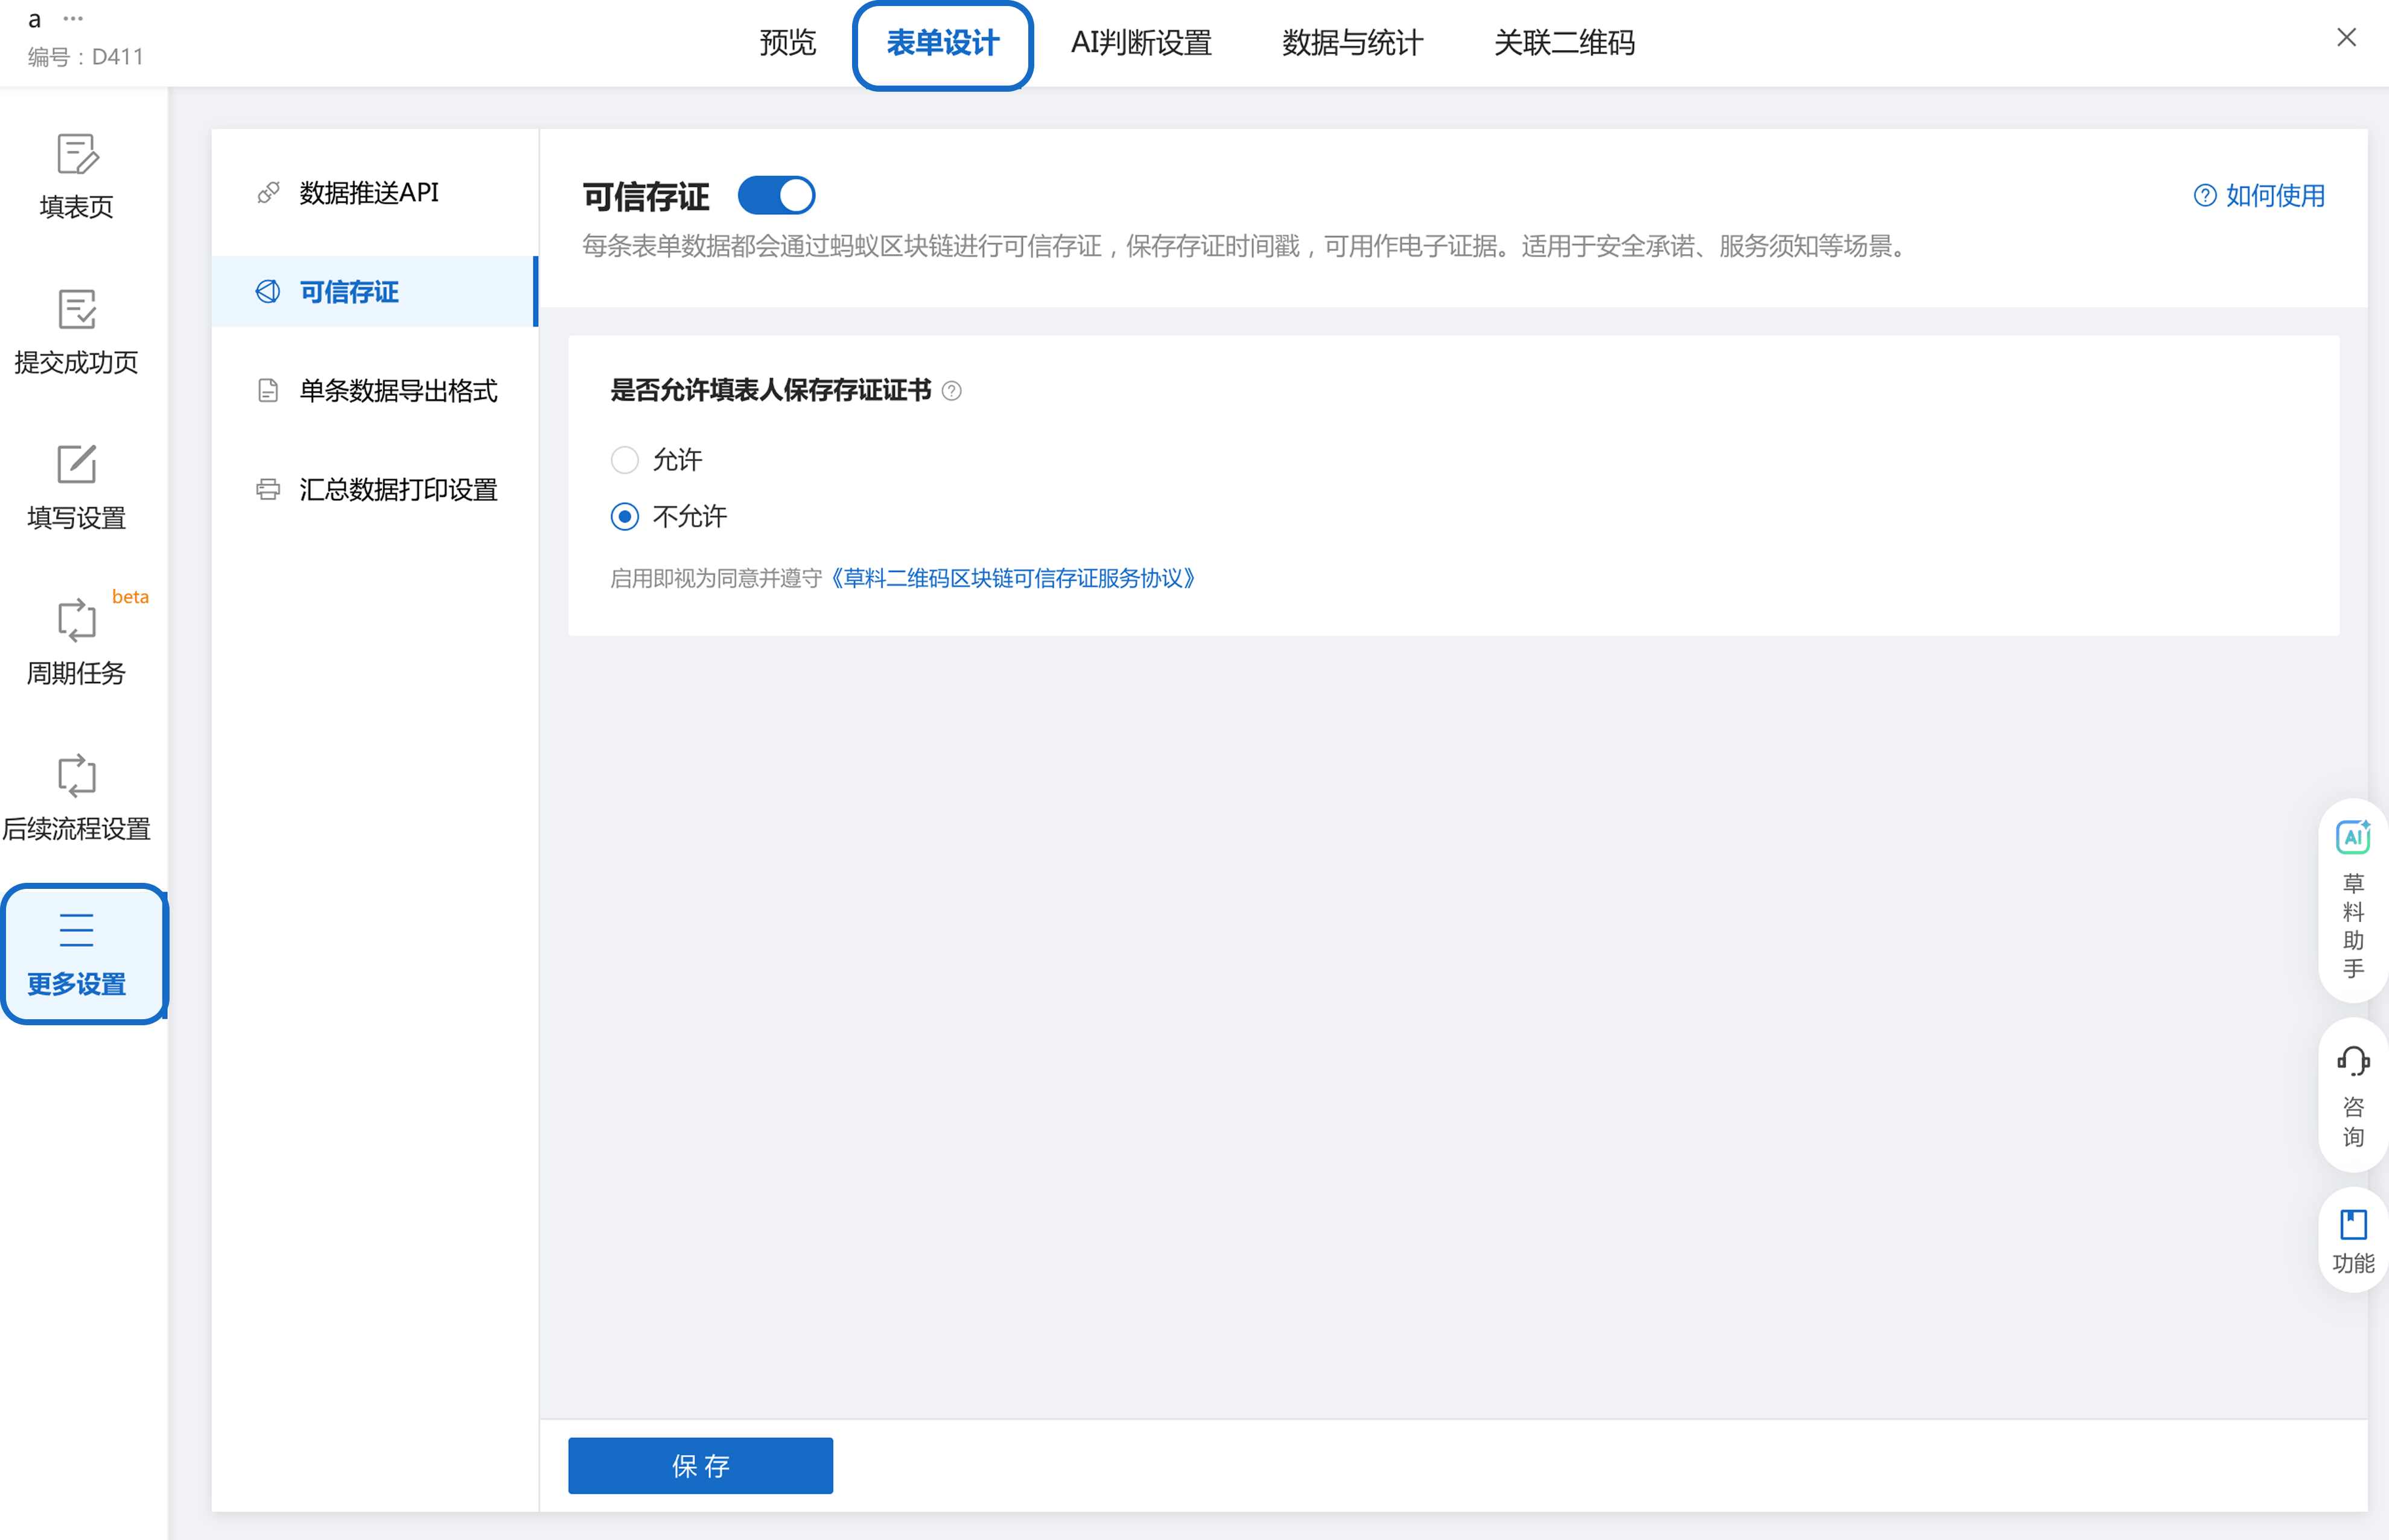Open the 周期任务 beta sidebar icon
The width and height of the screenshot is (2389, 1540).
pos(76,621)
